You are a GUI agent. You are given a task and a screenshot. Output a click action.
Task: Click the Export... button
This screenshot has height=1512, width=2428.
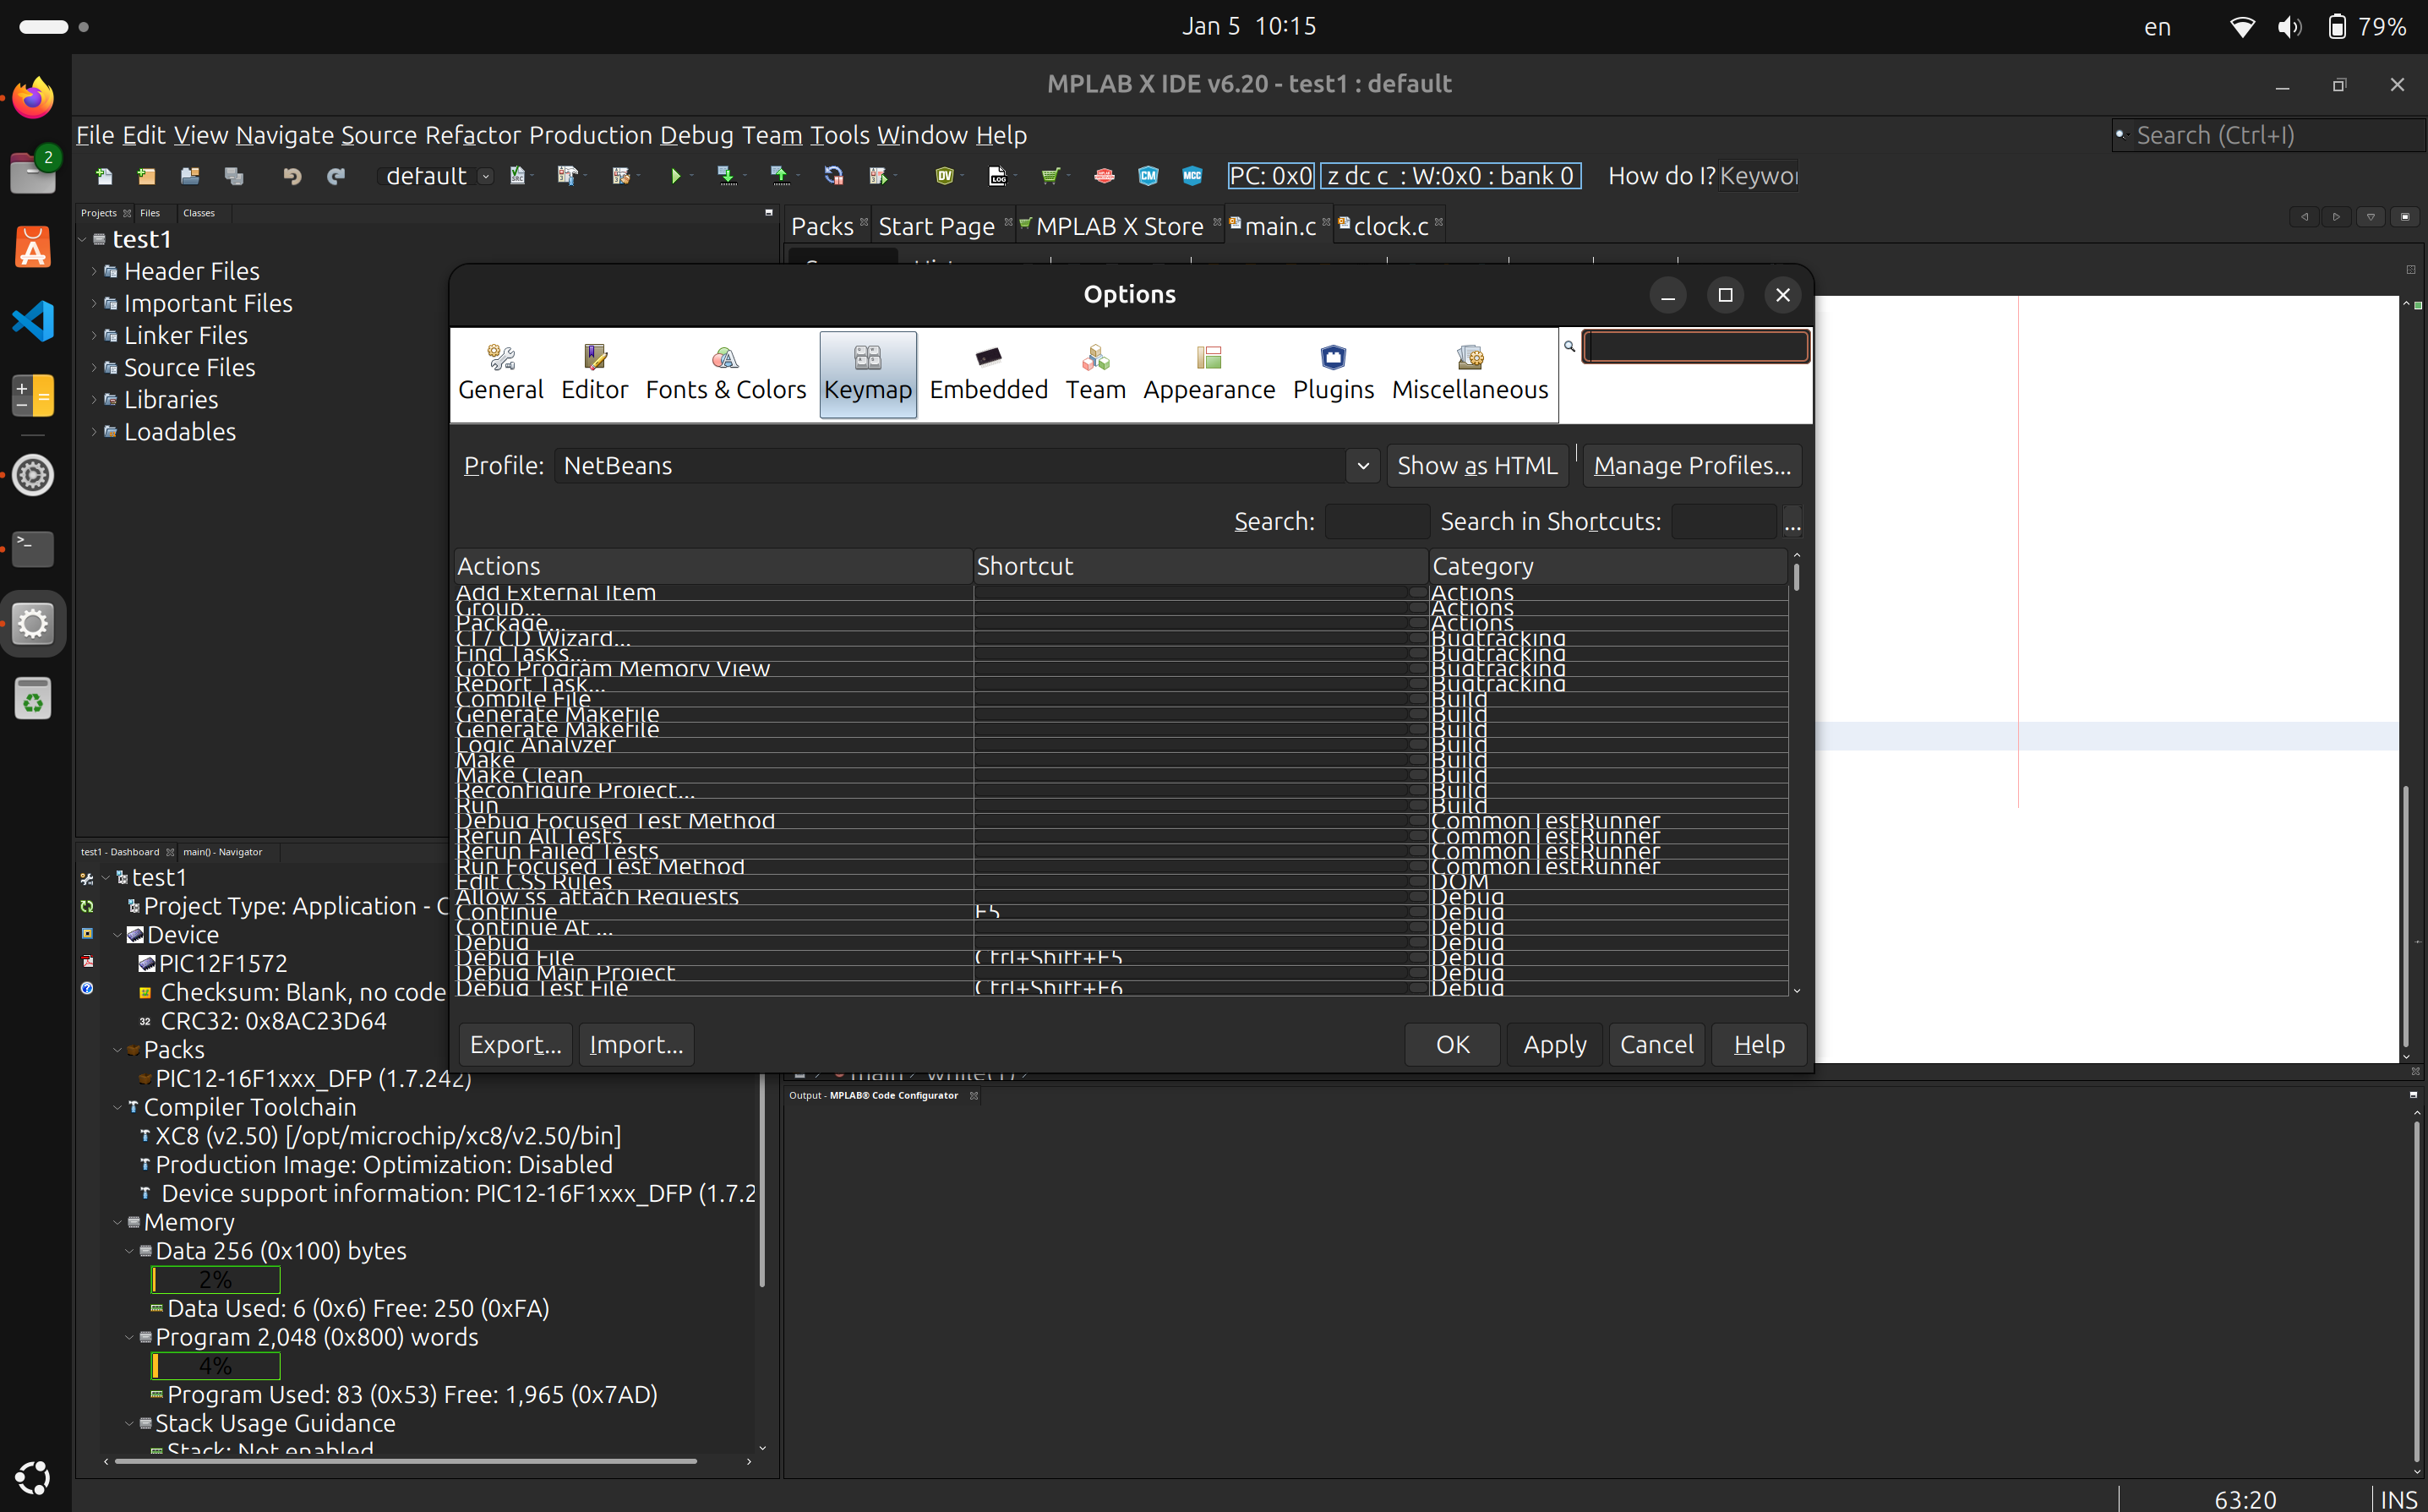coord(516,1044)
